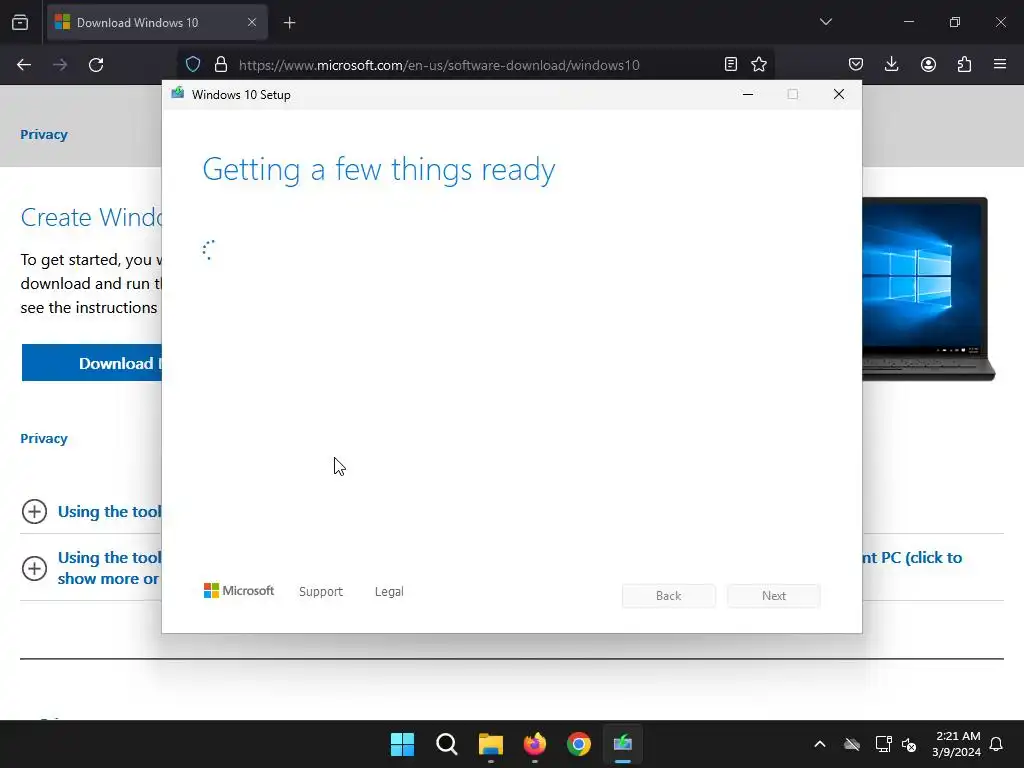
Task: Minimize the Windows 10 Setup window
Action: (748, 94)
